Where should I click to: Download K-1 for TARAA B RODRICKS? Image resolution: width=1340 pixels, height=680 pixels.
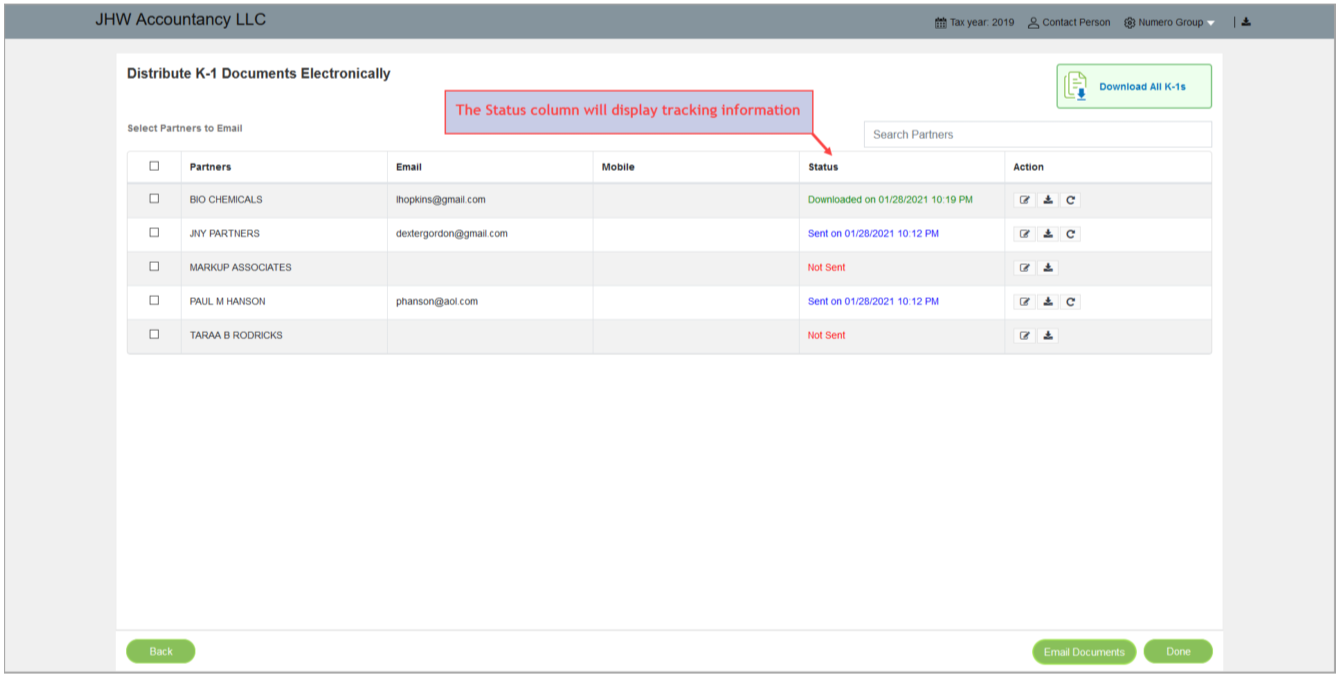pyautogui.click(x=1048, y=336)
